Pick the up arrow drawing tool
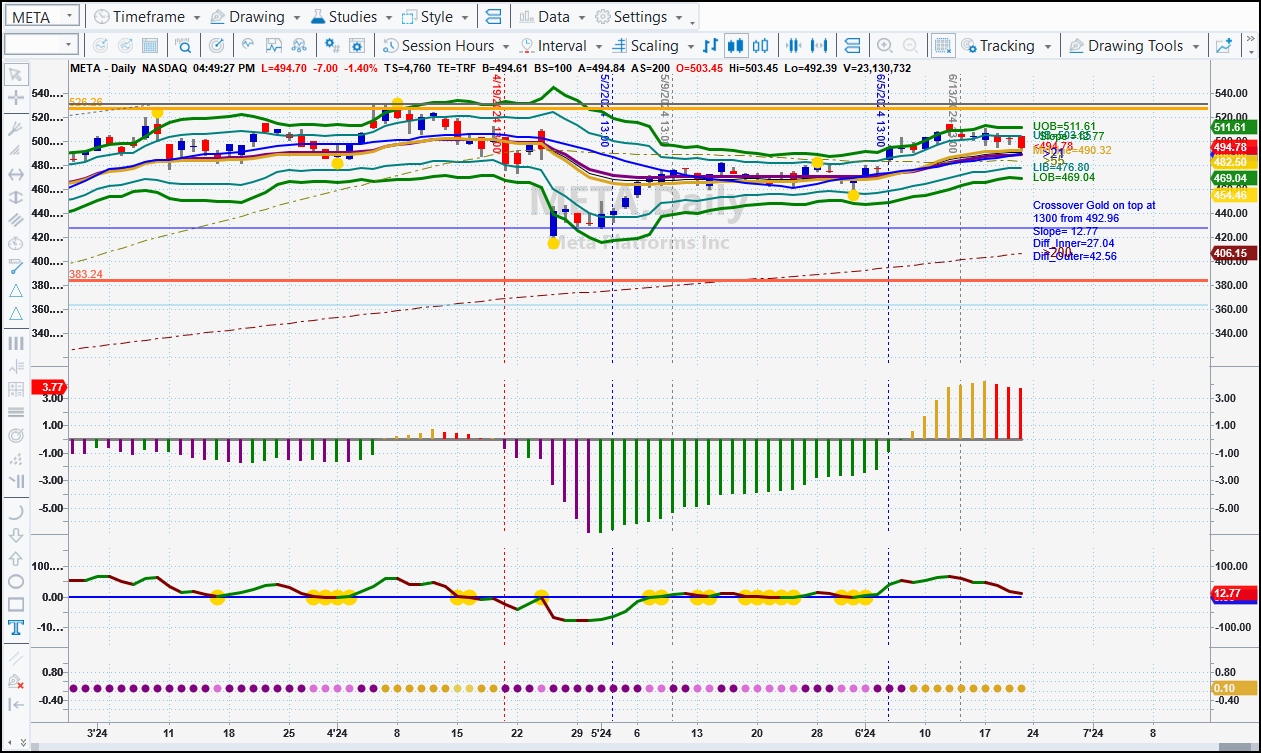Screen dimensions: 1261x753 pos(16,558)
